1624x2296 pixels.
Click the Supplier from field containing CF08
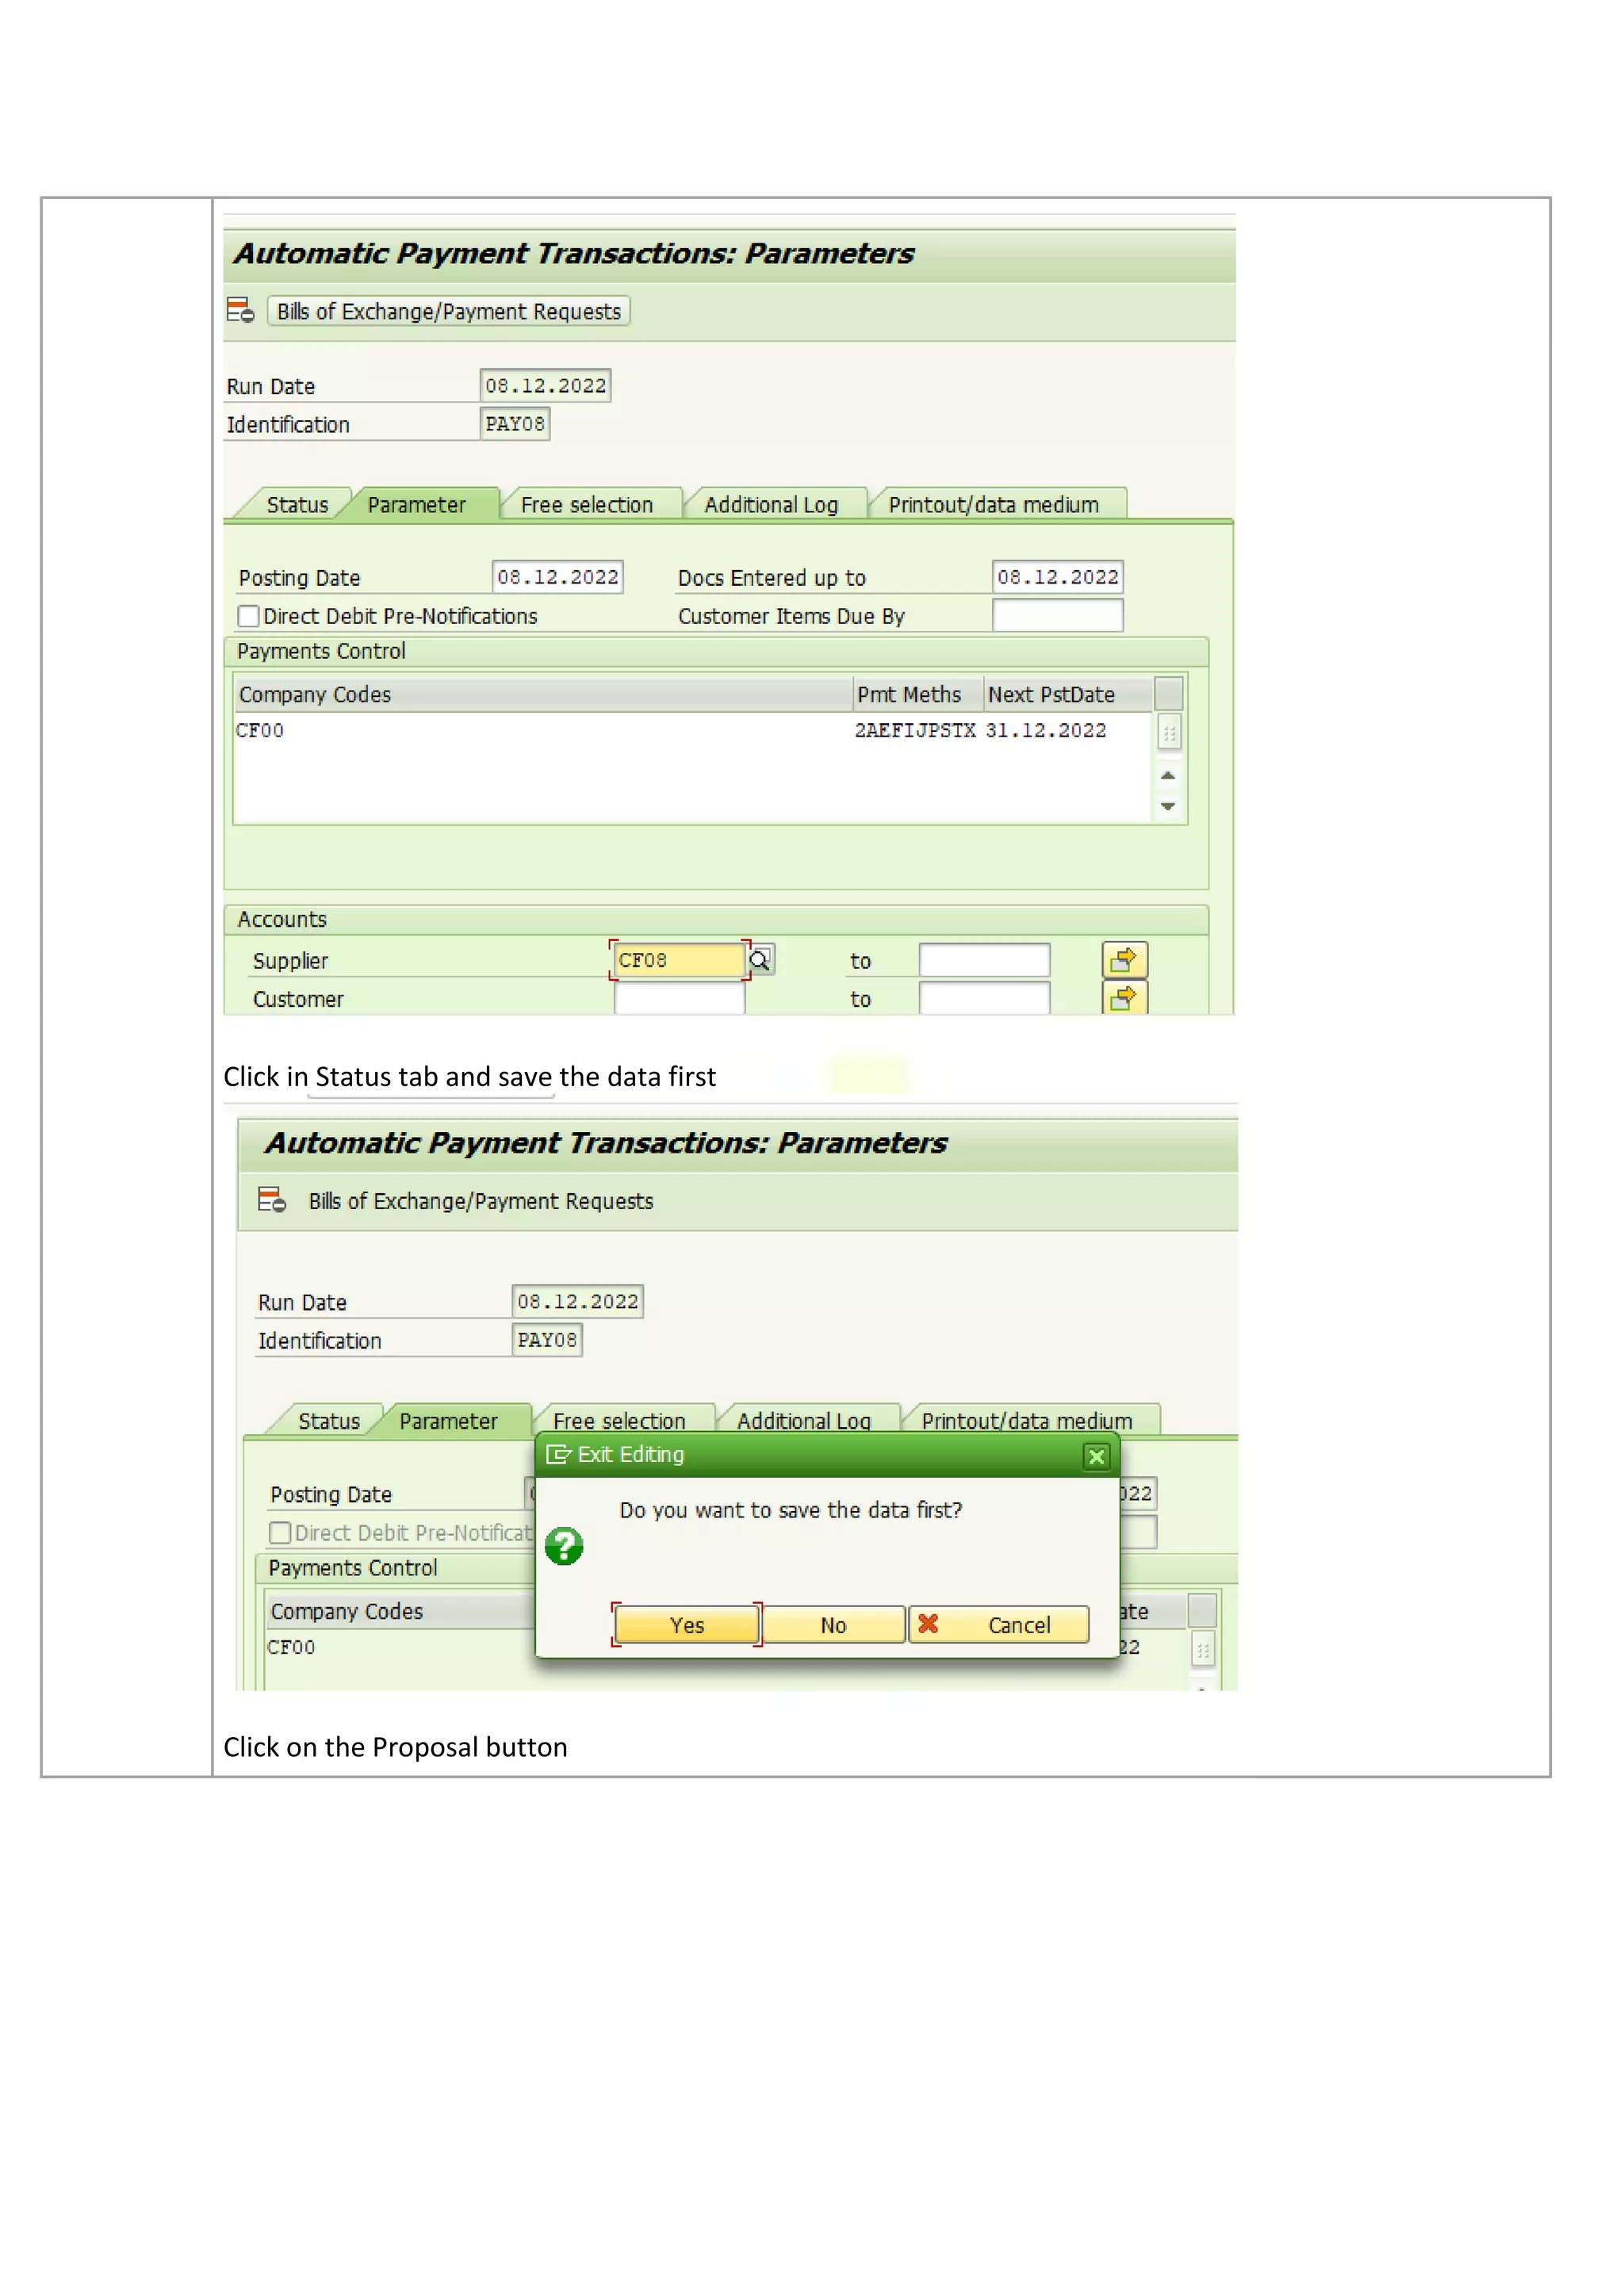point(680,960)
